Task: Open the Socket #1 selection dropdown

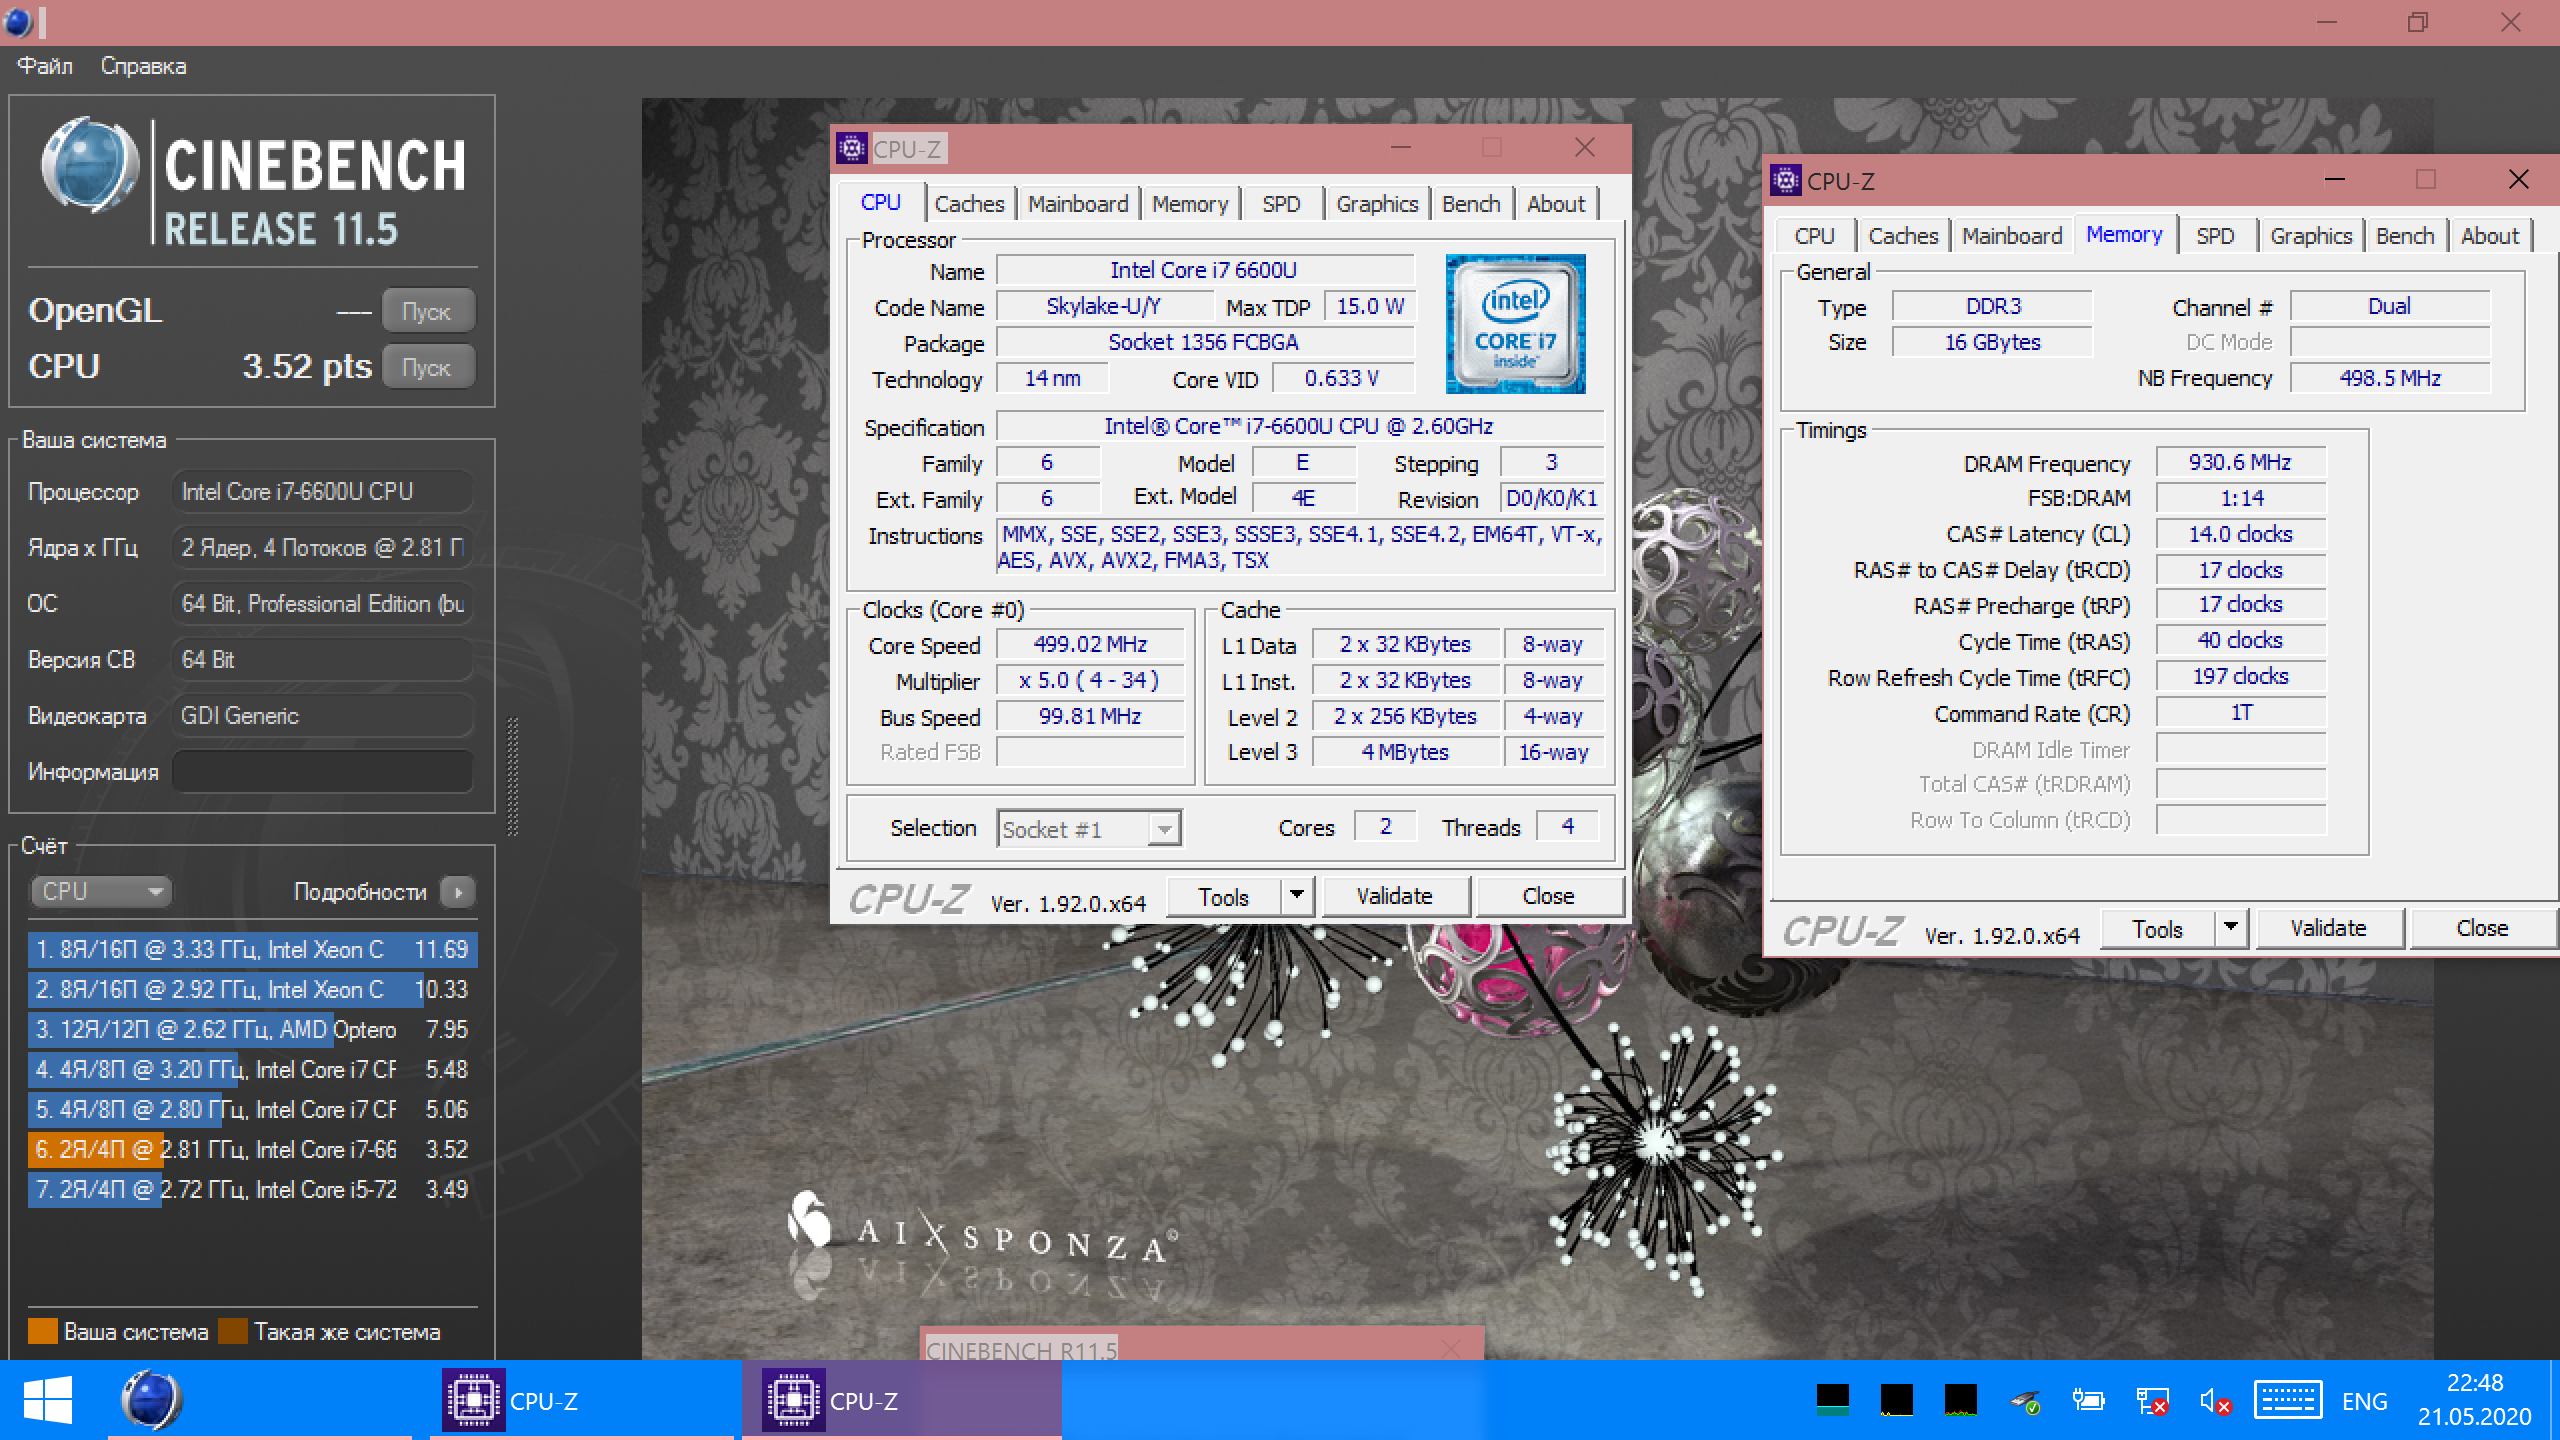Action: click(x=1089, y=829)
